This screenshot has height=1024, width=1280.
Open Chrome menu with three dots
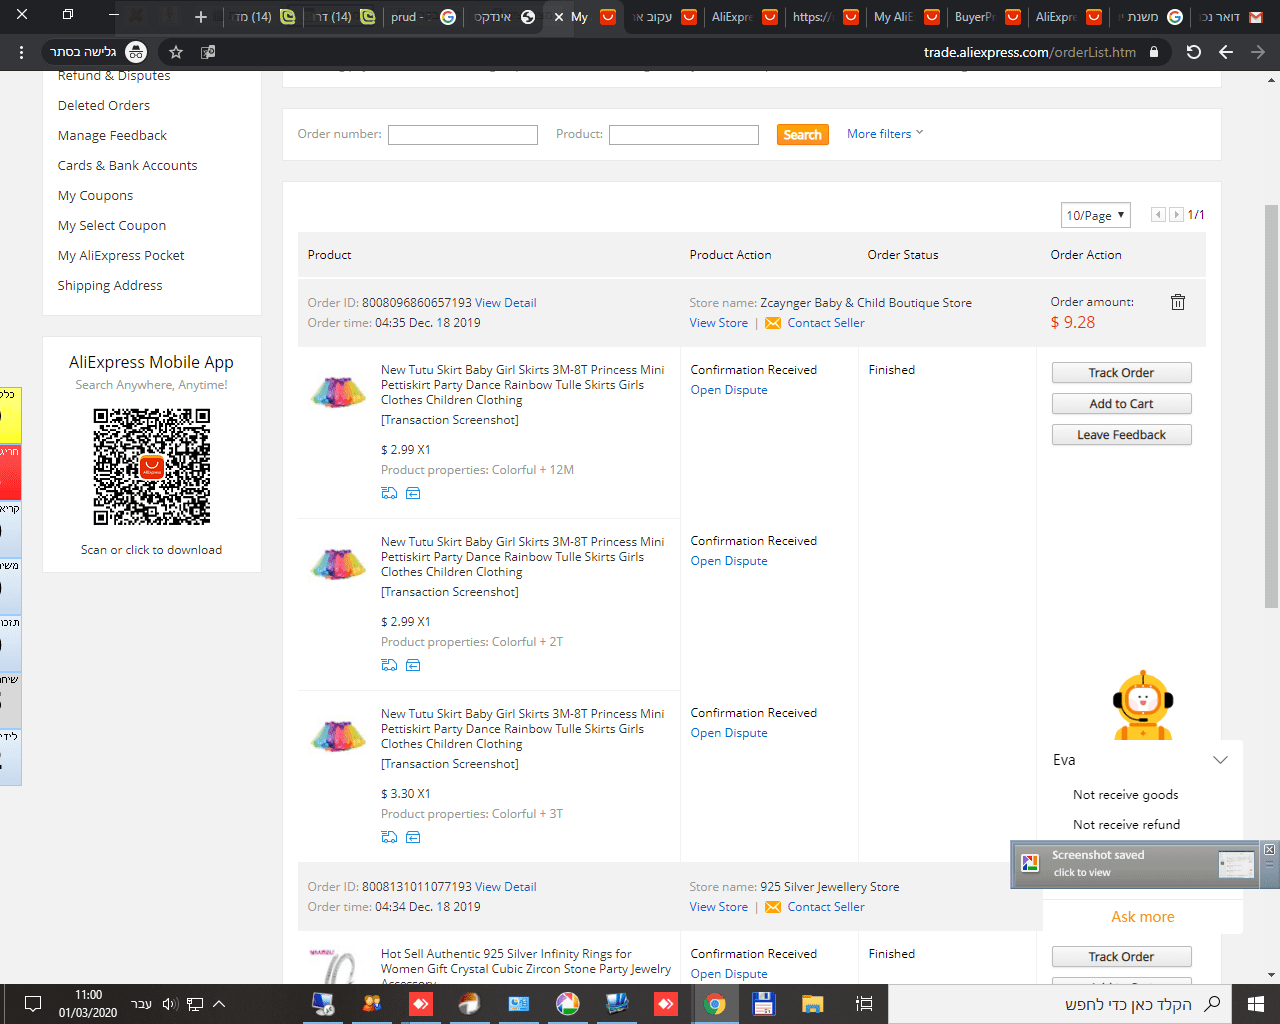[x=20, y=52]
